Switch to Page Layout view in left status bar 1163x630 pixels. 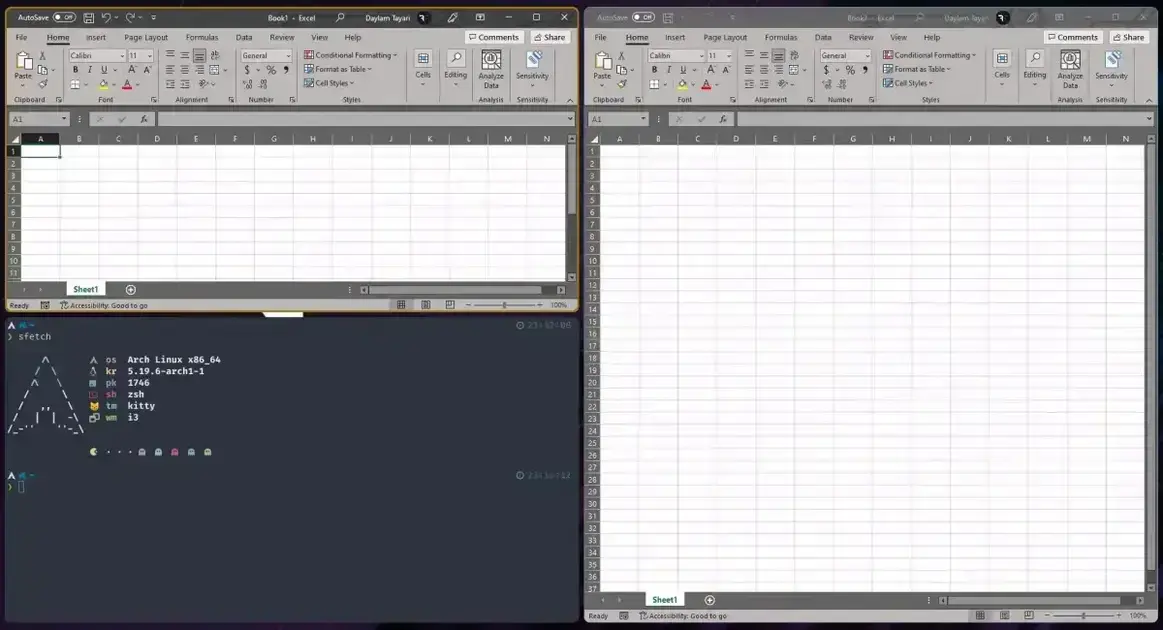426,305
